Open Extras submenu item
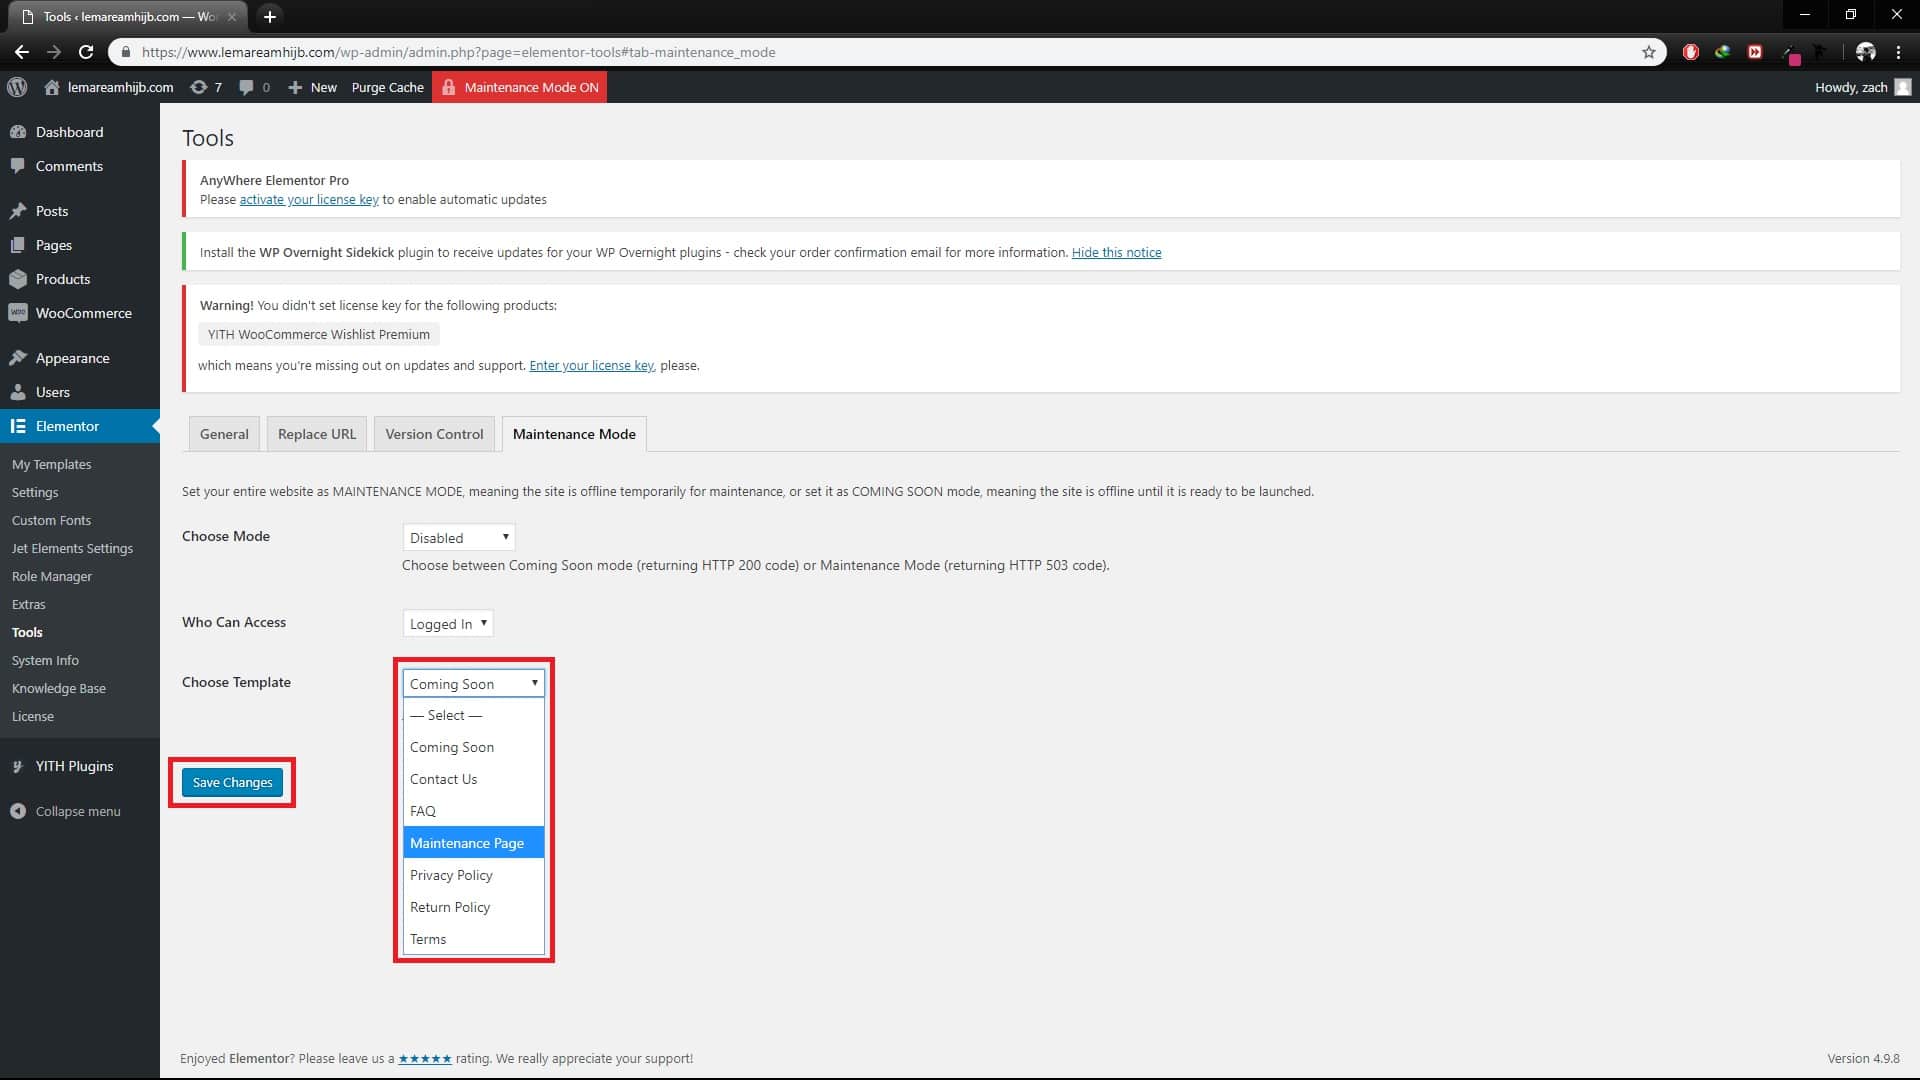Screen dimensions: 1920x1080 (x=29, y=604)
